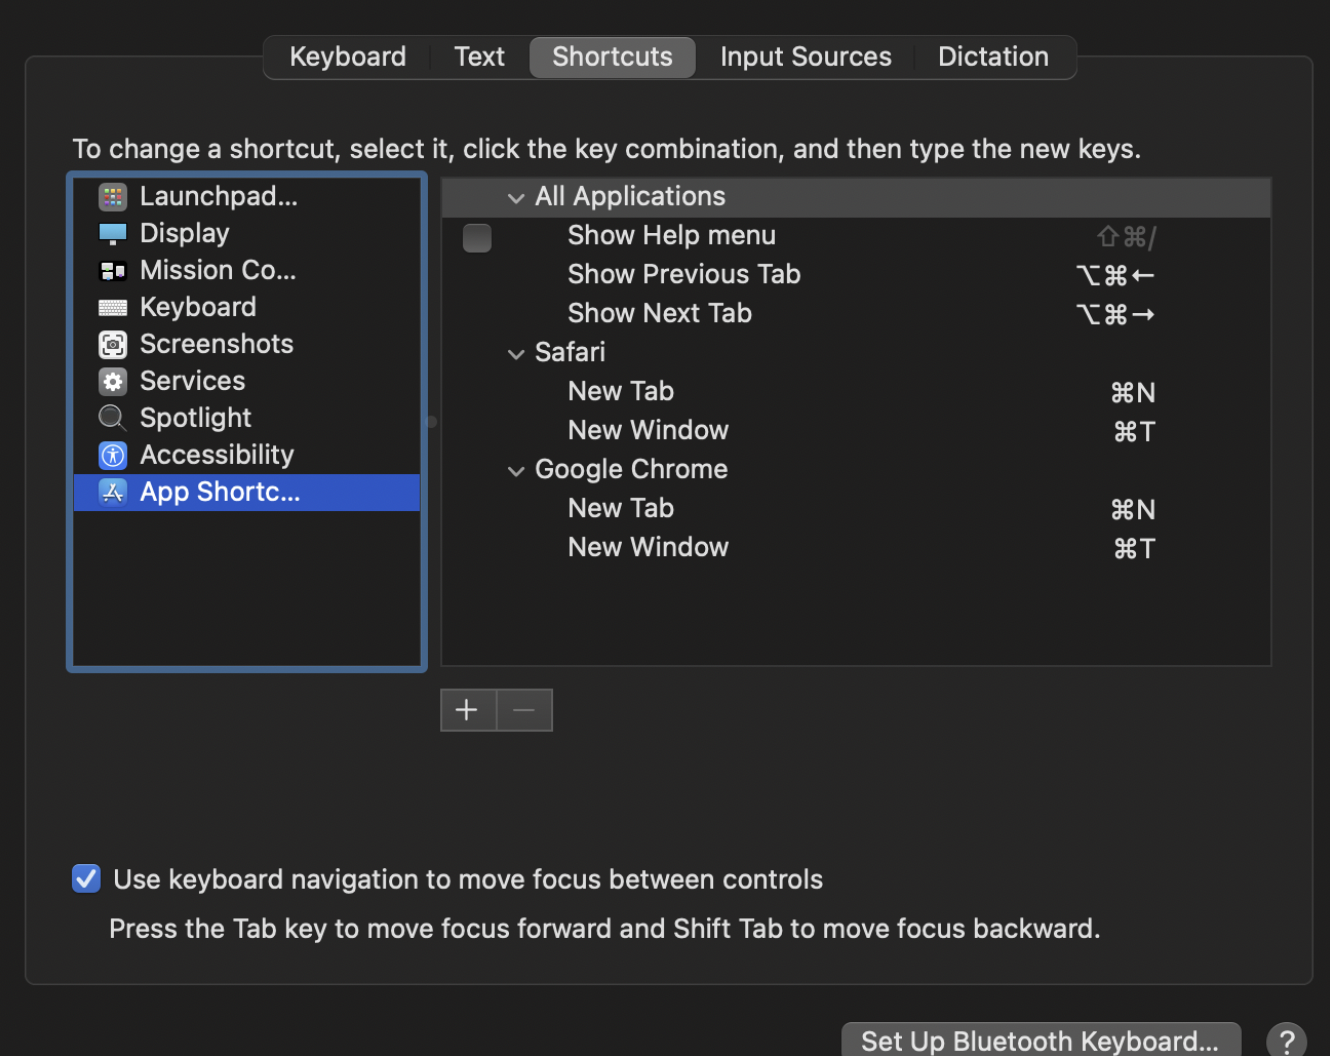Image resolution: width=1330 pixels, height=1056 pixels.
Task: Collapse the Google Chrome shortcuts group
Action: pyautogui.click(x=516, y=471)
